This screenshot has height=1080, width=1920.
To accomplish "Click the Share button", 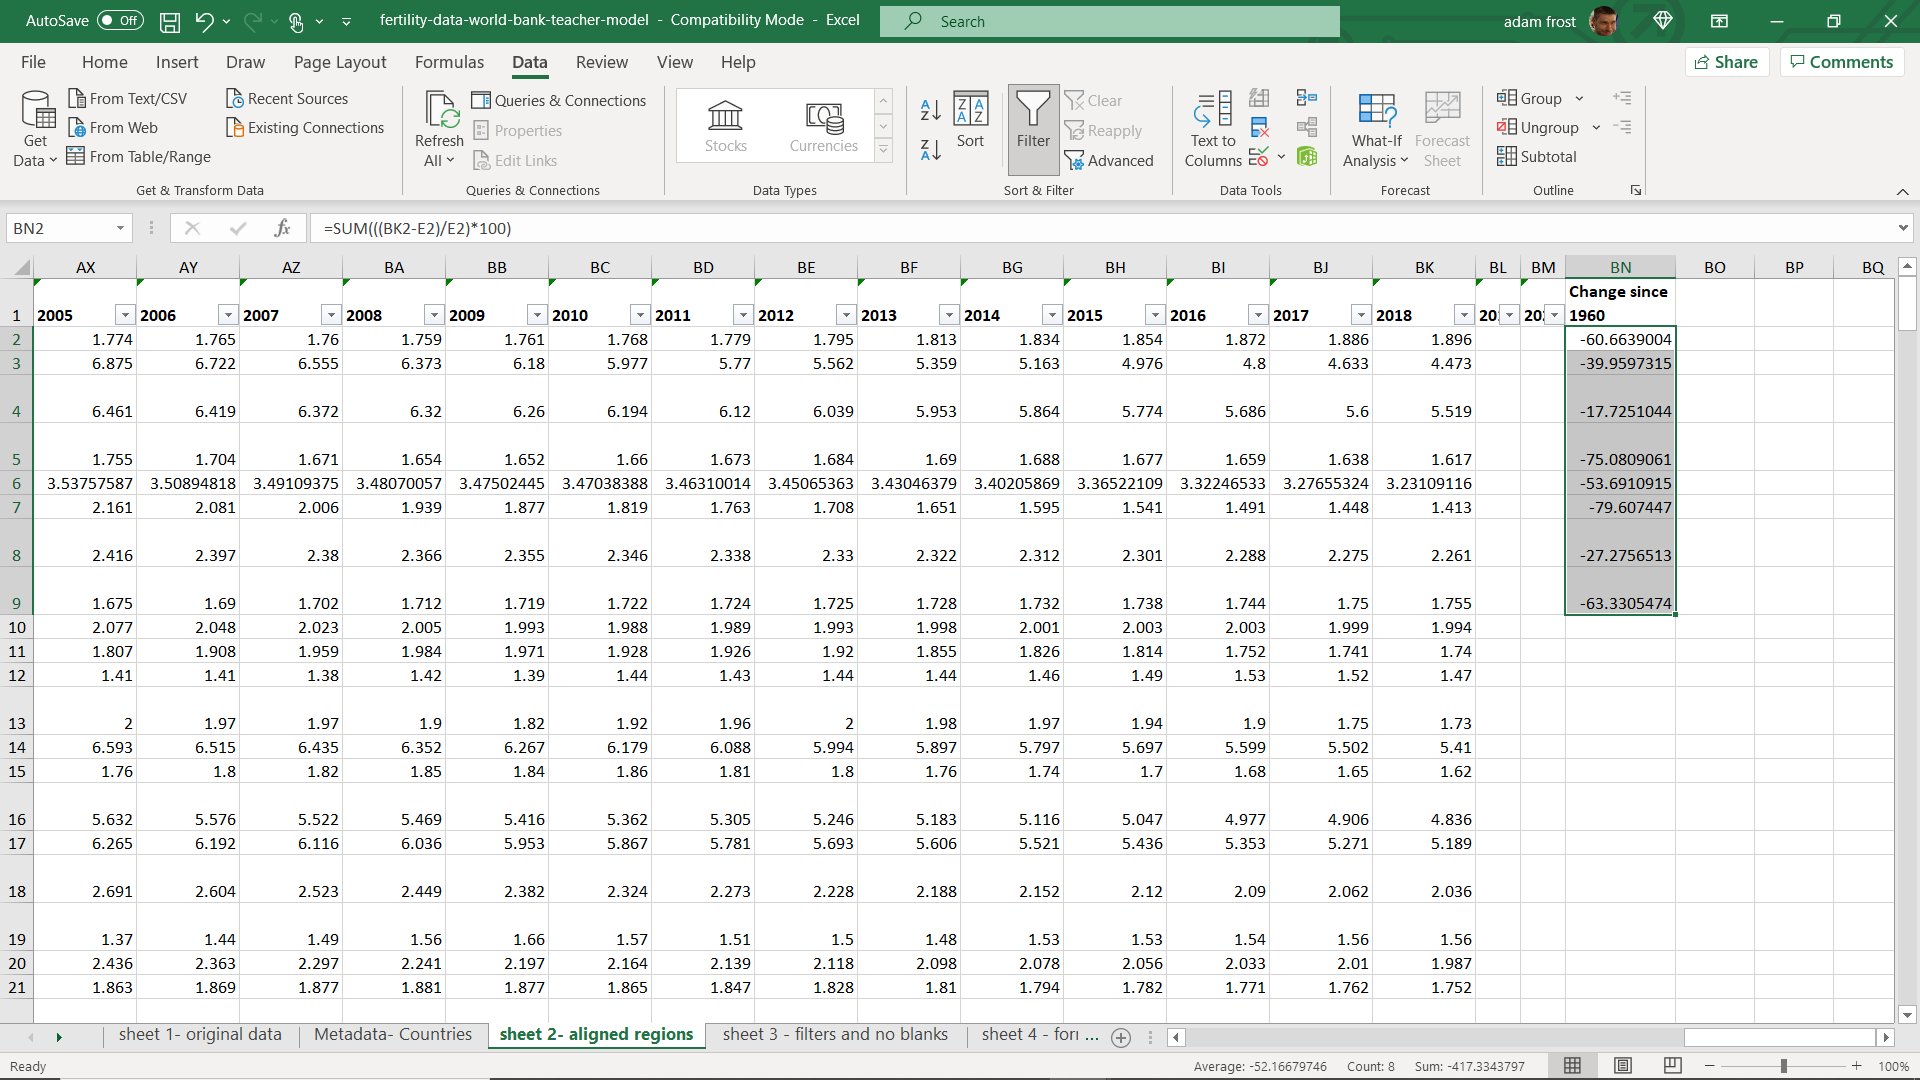I will [1727, 62].
